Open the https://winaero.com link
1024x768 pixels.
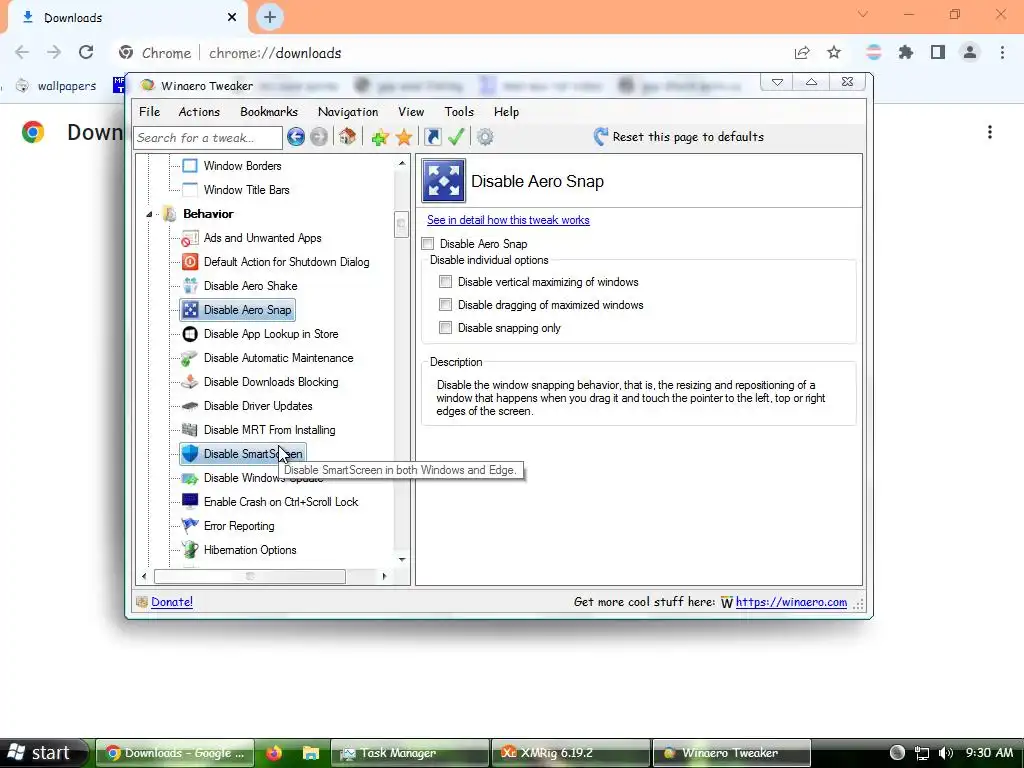click(x=791, y=602)
